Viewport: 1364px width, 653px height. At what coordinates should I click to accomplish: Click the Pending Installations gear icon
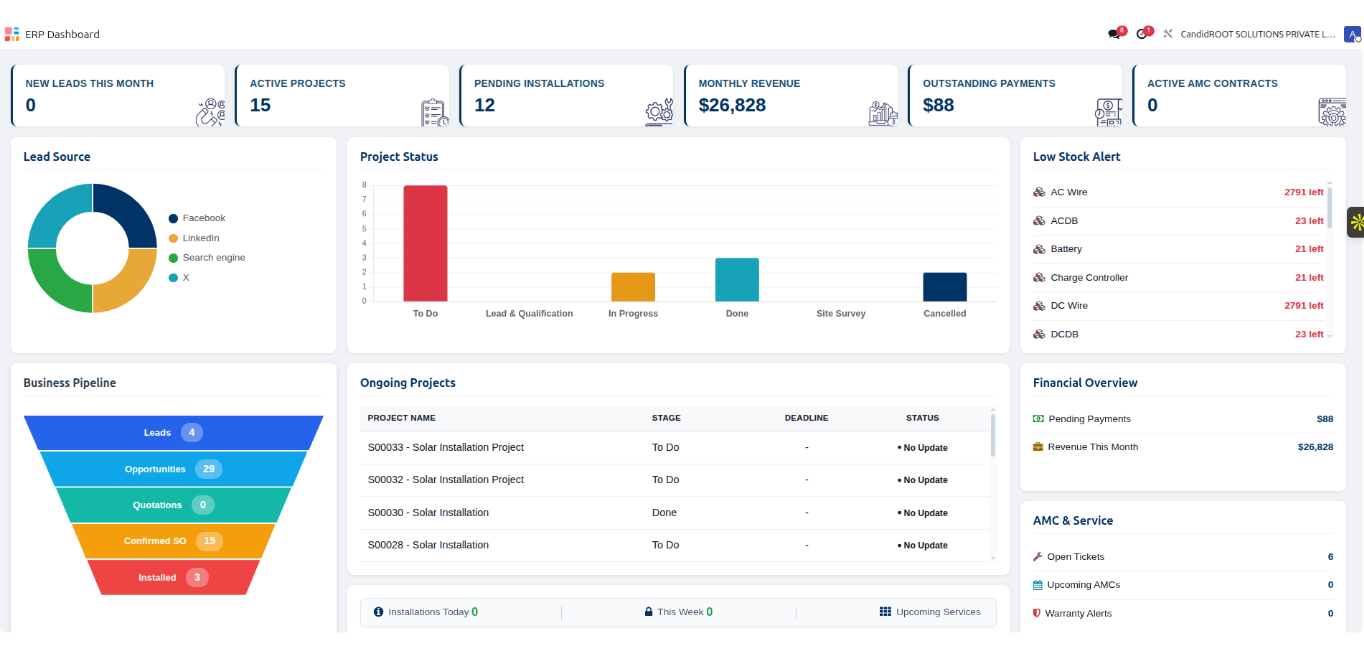click(x=659, y=112)
